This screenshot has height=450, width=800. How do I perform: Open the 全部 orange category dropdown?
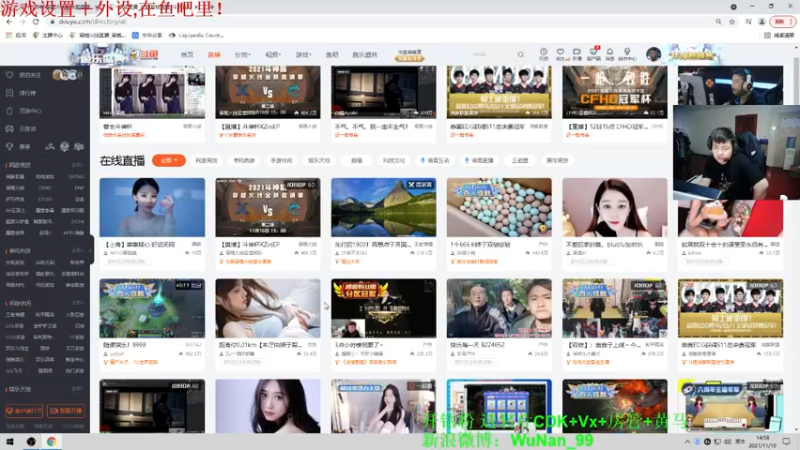point(169,160)
